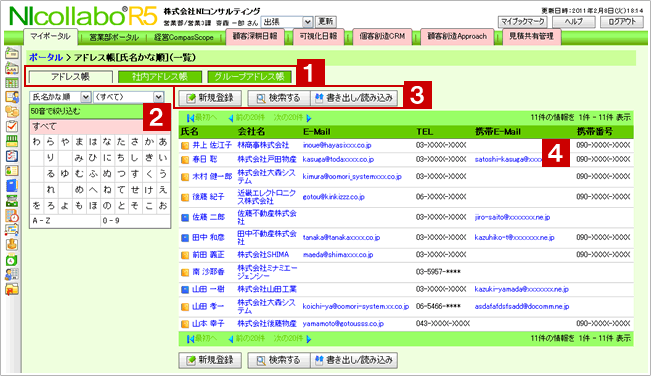Switch to the アドレス帳 tab
The width and height of the screenshot is (651, 376).
click(71, 77)
